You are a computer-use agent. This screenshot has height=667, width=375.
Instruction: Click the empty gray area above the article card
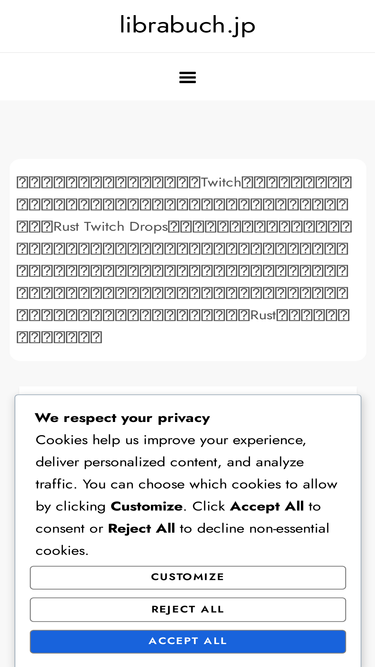[188, 129]
